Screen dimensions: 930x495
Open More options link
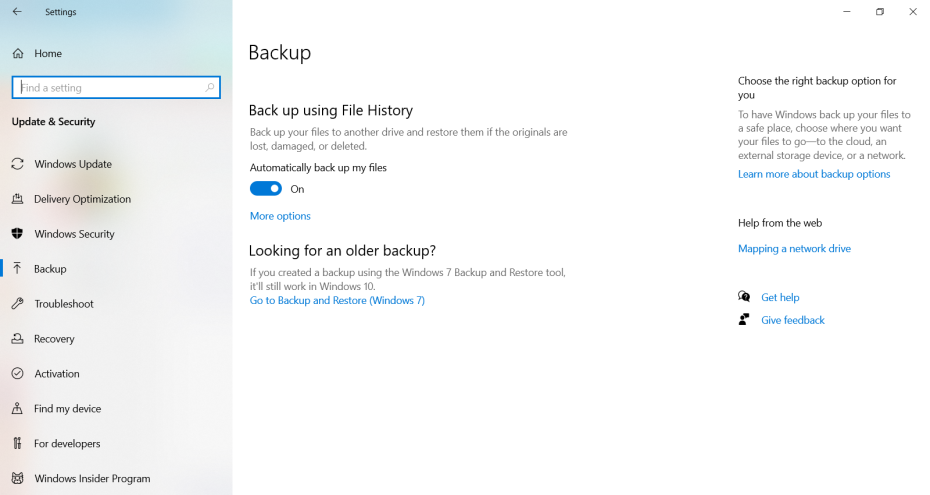pyautogui.click(x=280, y=216)
